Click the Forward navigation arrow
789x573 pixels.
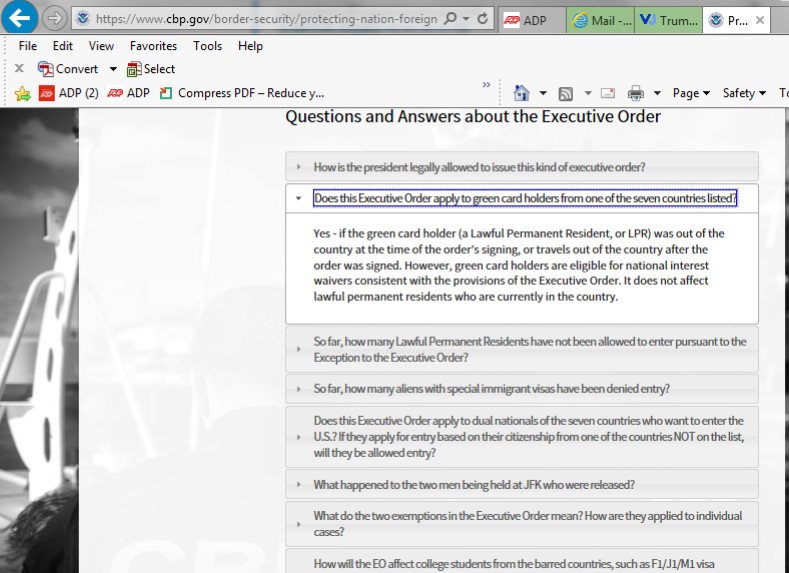click(x=54, y=18)
